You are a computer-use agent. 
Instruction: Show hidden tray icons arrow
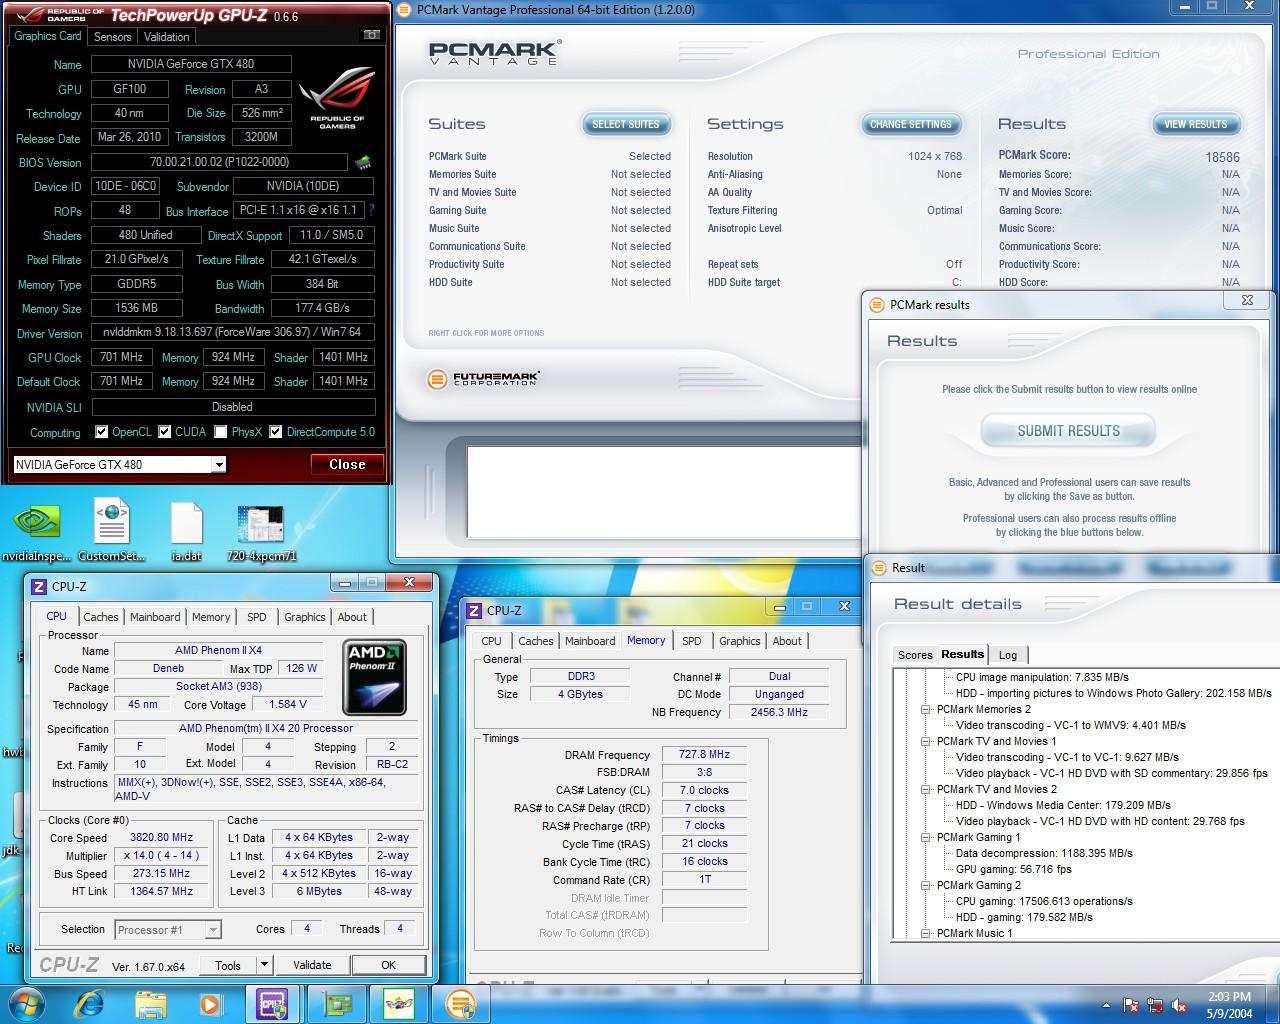[x=1106, y=1005]
